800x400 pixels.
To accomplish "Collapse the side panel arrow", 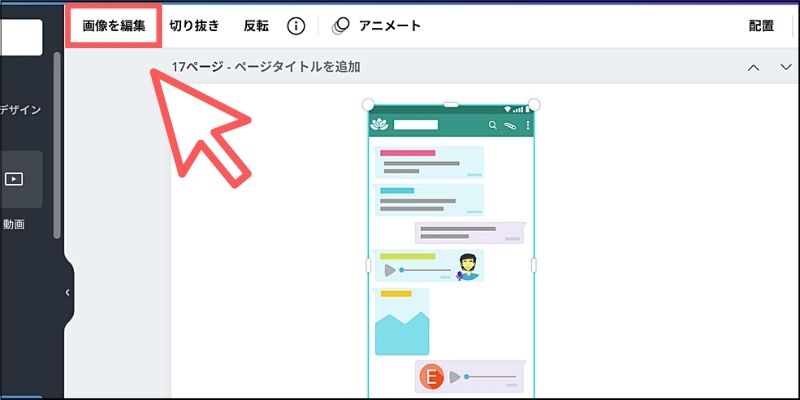I will 68,292.
